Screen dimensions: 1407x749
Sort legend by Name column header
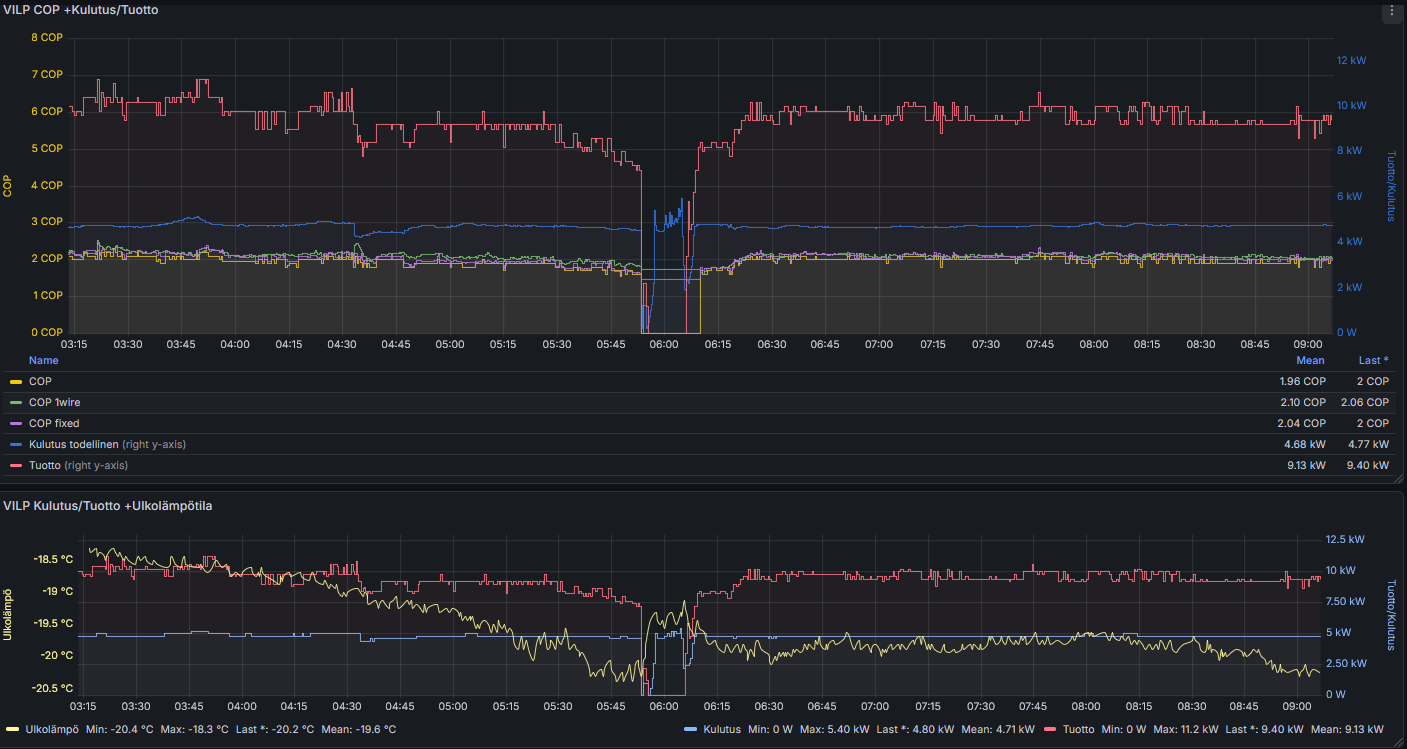43,360
